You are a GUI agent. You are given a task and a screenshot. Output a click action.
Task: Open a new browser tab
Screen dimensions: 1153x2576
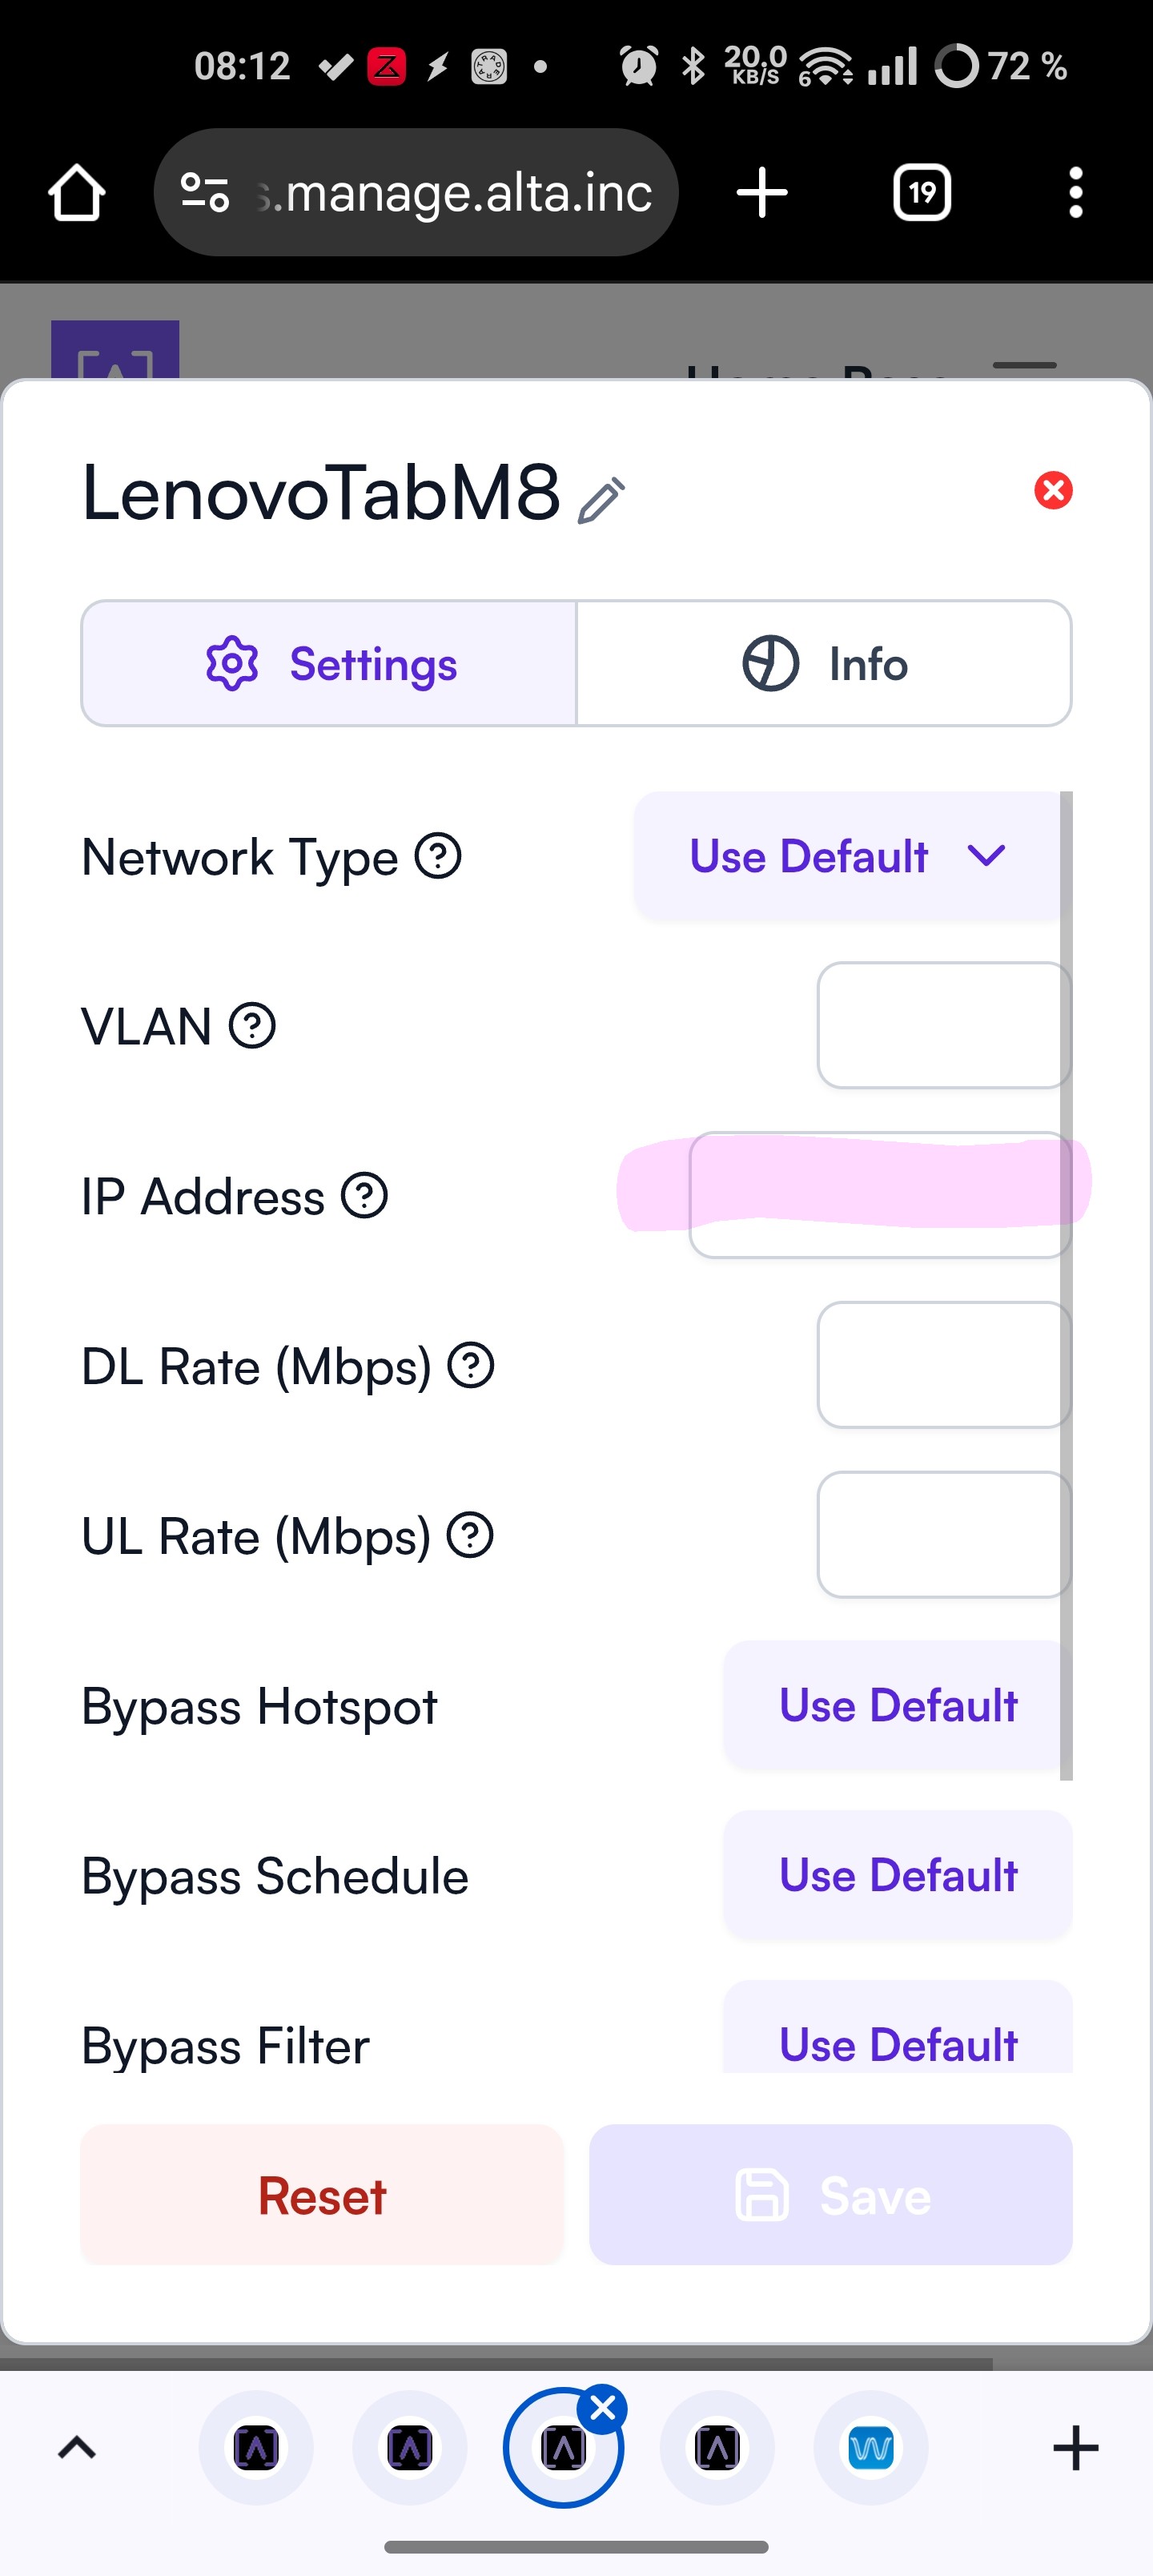pyautogui.click(x=762, y=193)
